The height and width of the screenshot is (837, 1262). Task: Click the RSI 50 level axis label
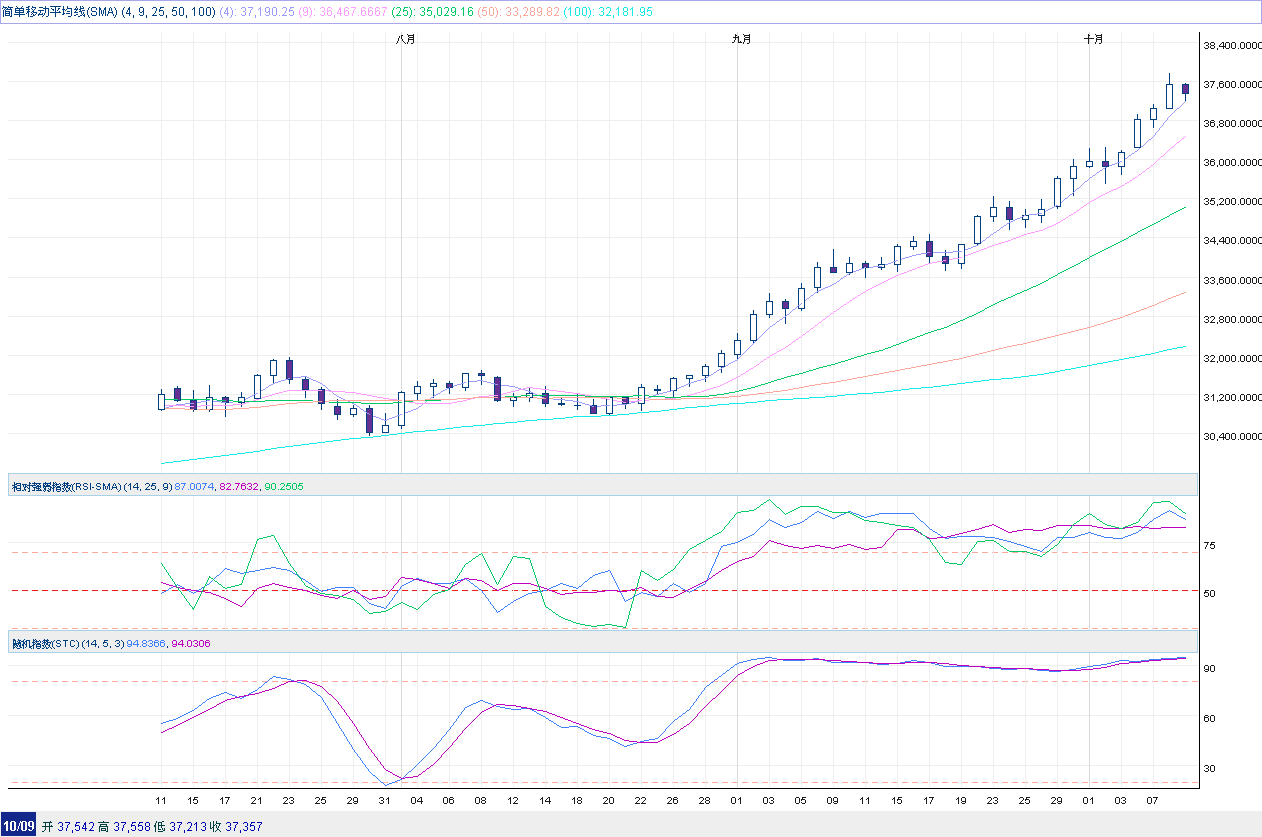1209,594
